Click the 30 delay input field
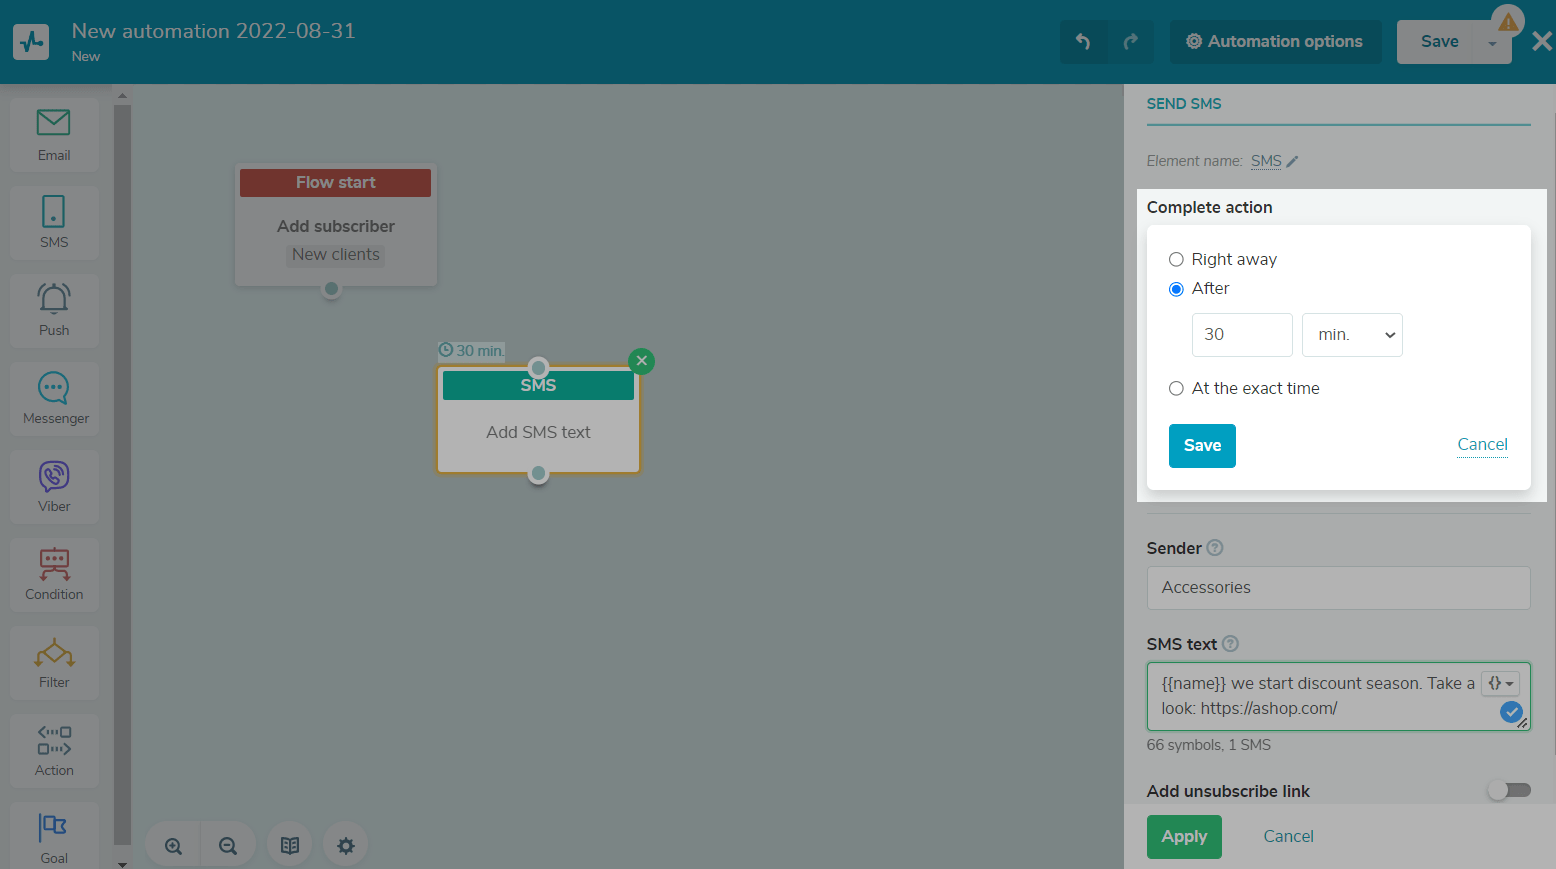The width and height of the screenshot is (1556, 869). pyautogui.click(x=1242, y=335)
